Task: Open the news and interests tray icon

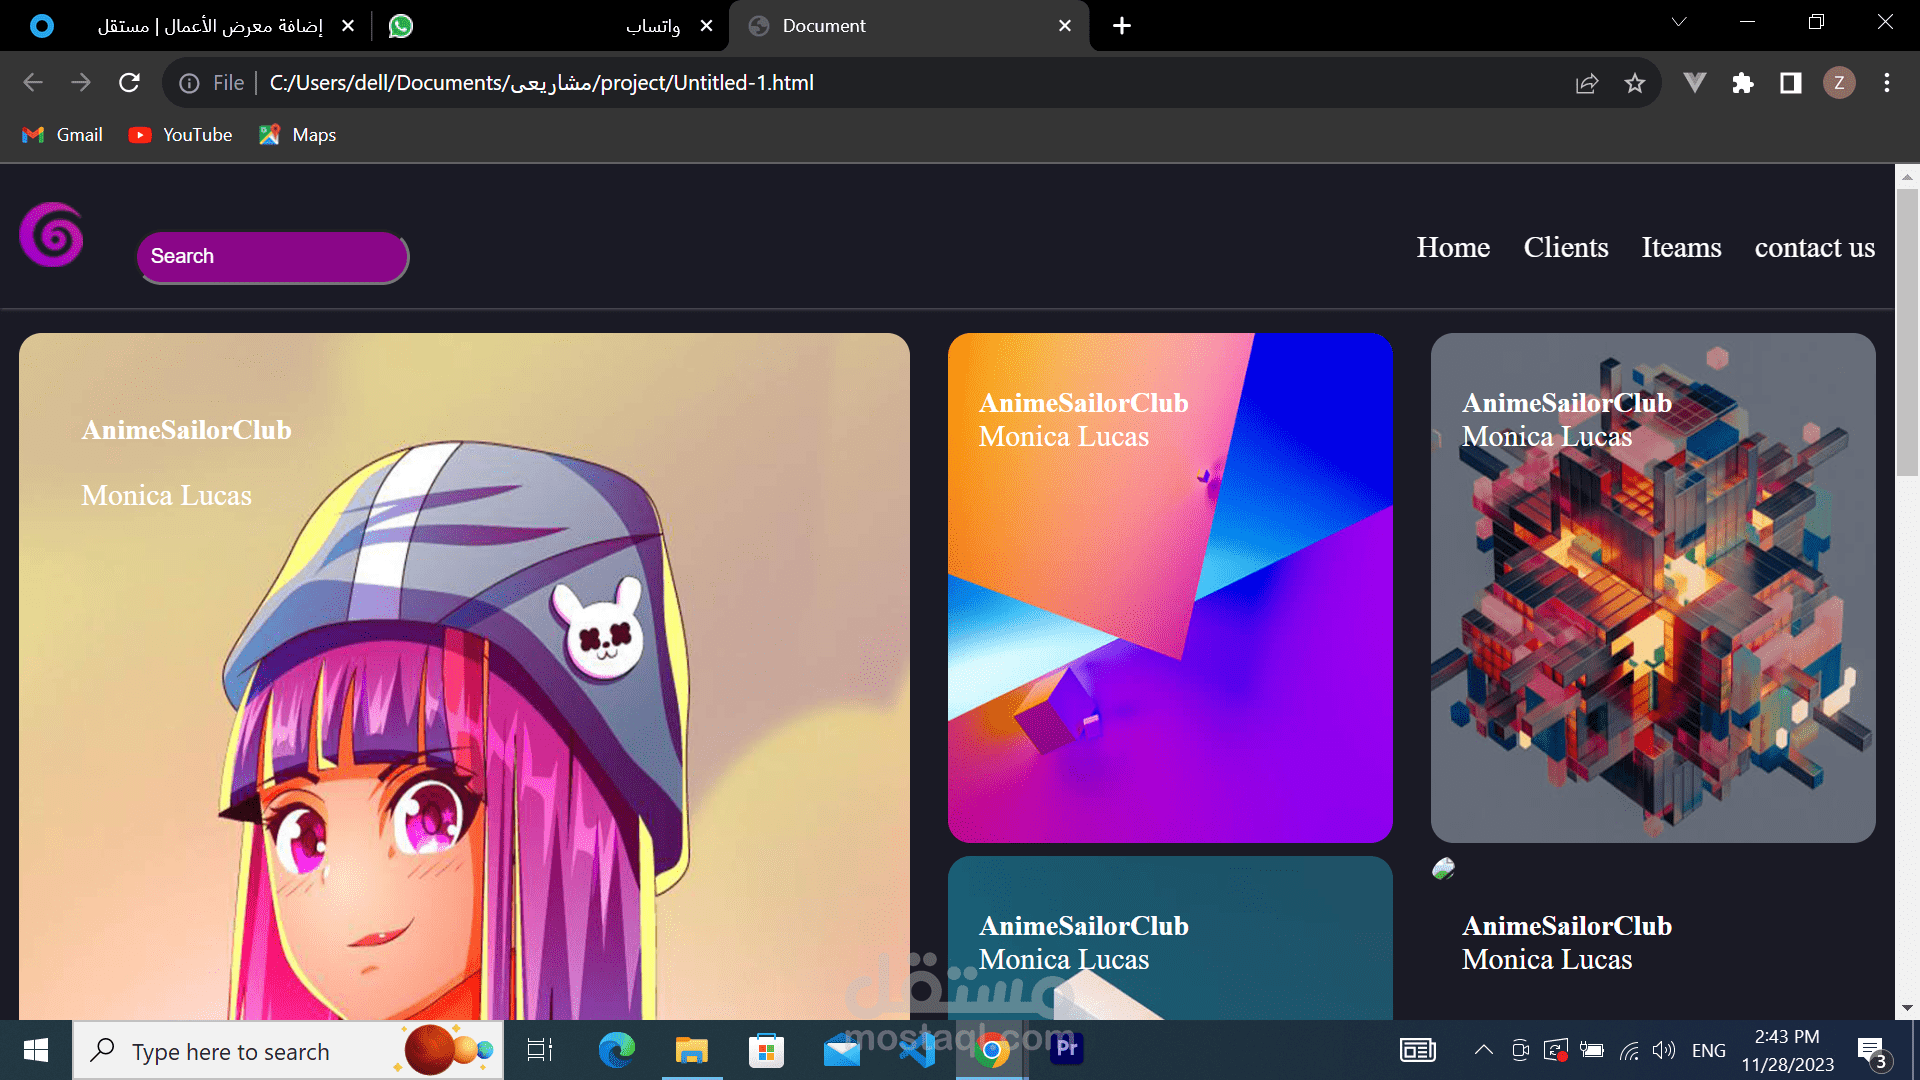Action: click(1418, 1050)
